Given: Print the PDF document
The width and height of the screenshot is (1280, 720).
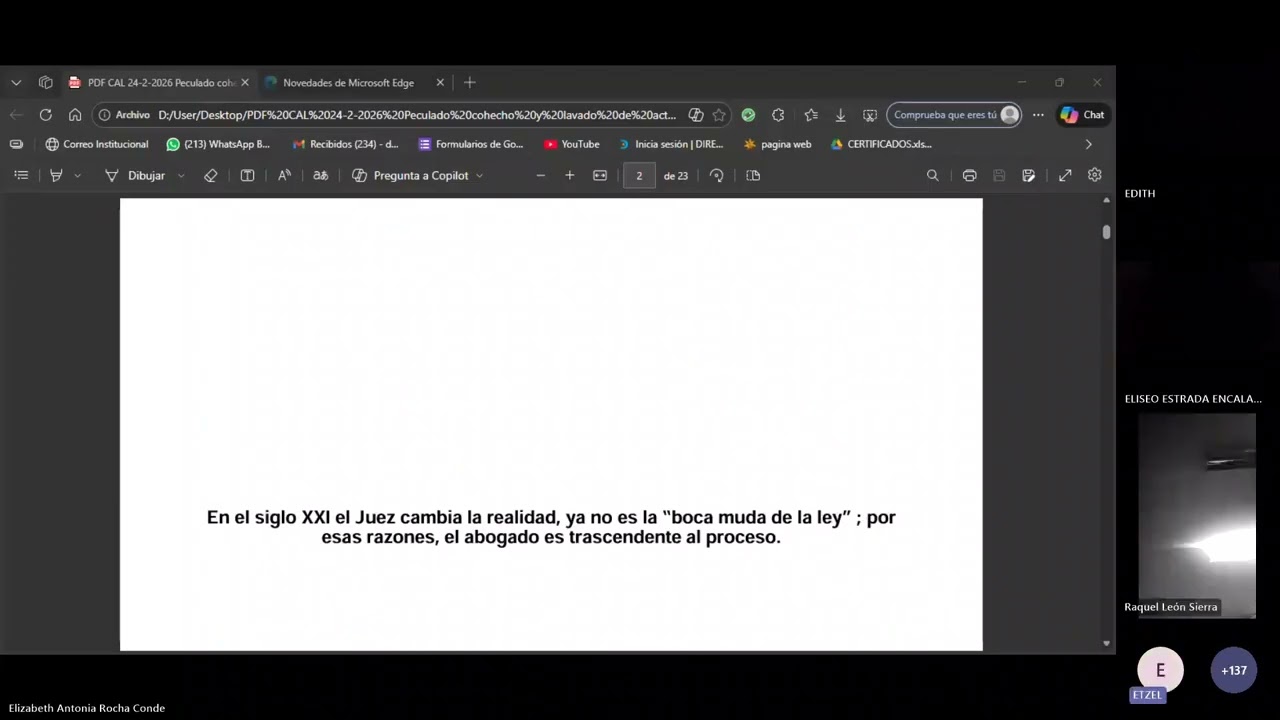Looking at the screenshot, I should click(969, 175).
